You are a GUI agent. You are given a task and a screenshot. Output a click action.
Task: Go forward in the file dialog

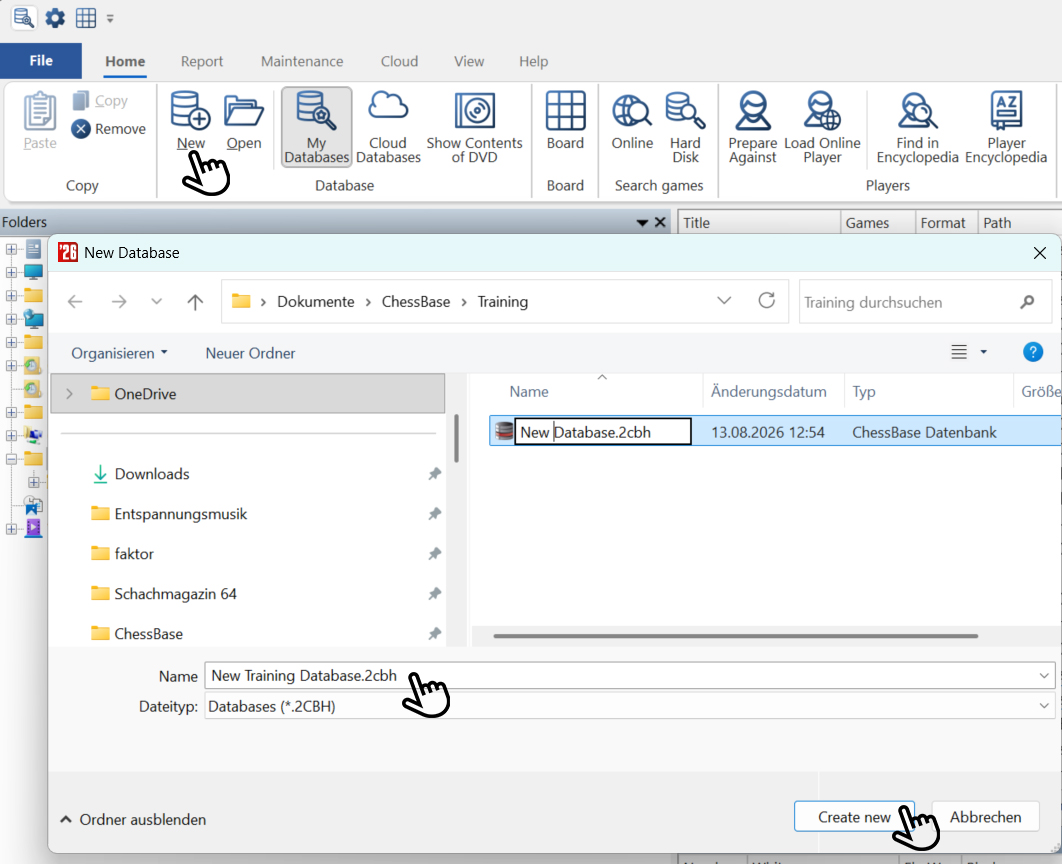point(119,301)
